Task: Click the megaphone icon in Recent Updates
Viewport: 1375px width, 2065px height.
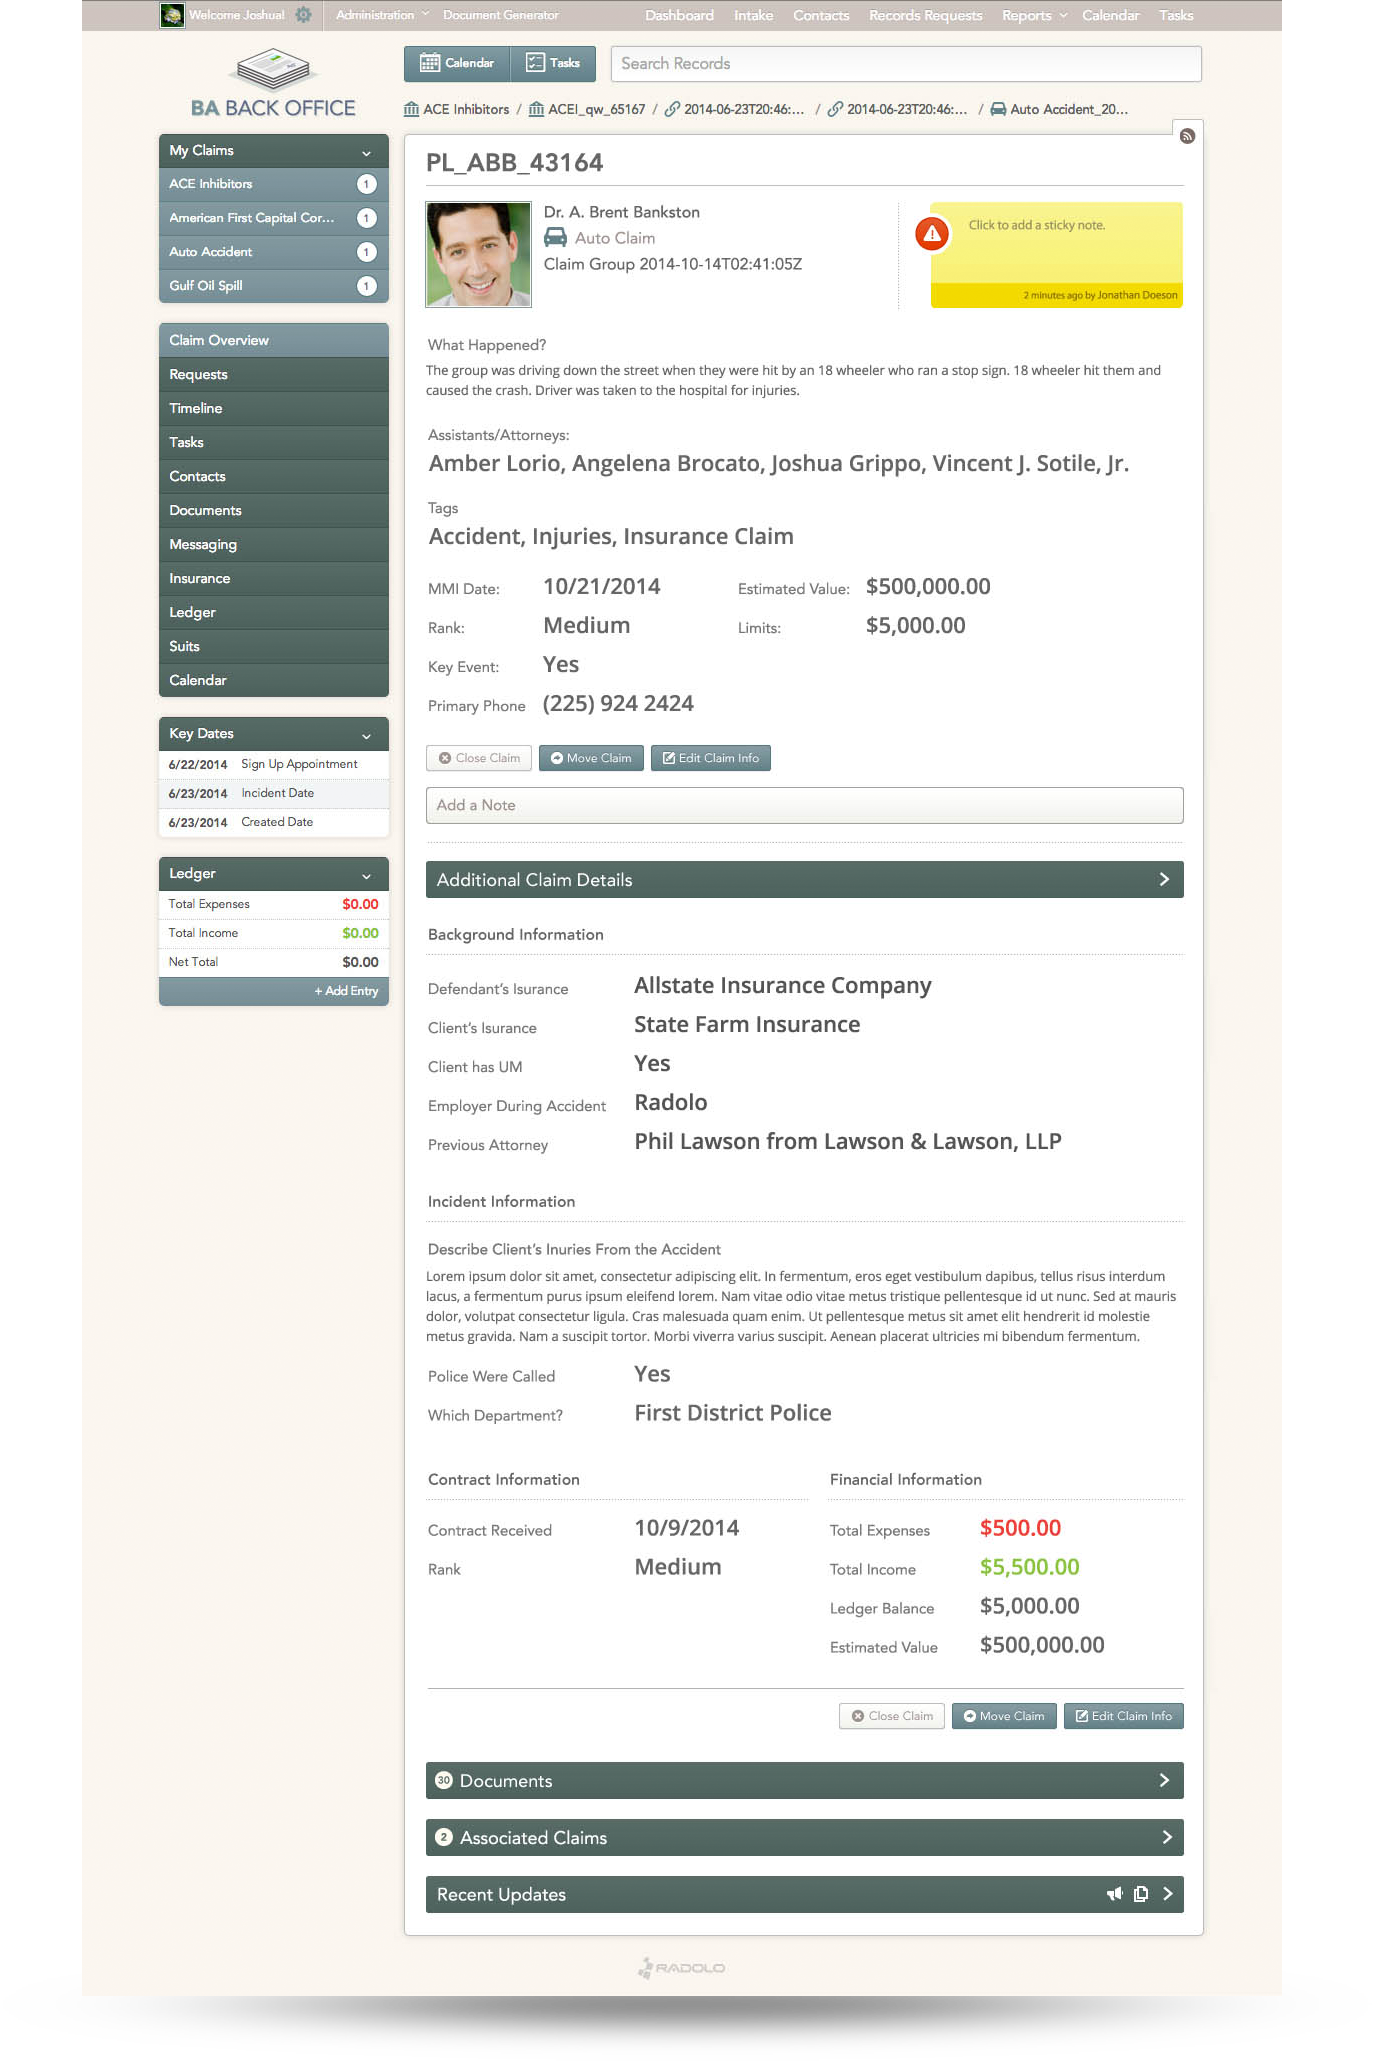Action: click(x=1114, y=1894)
